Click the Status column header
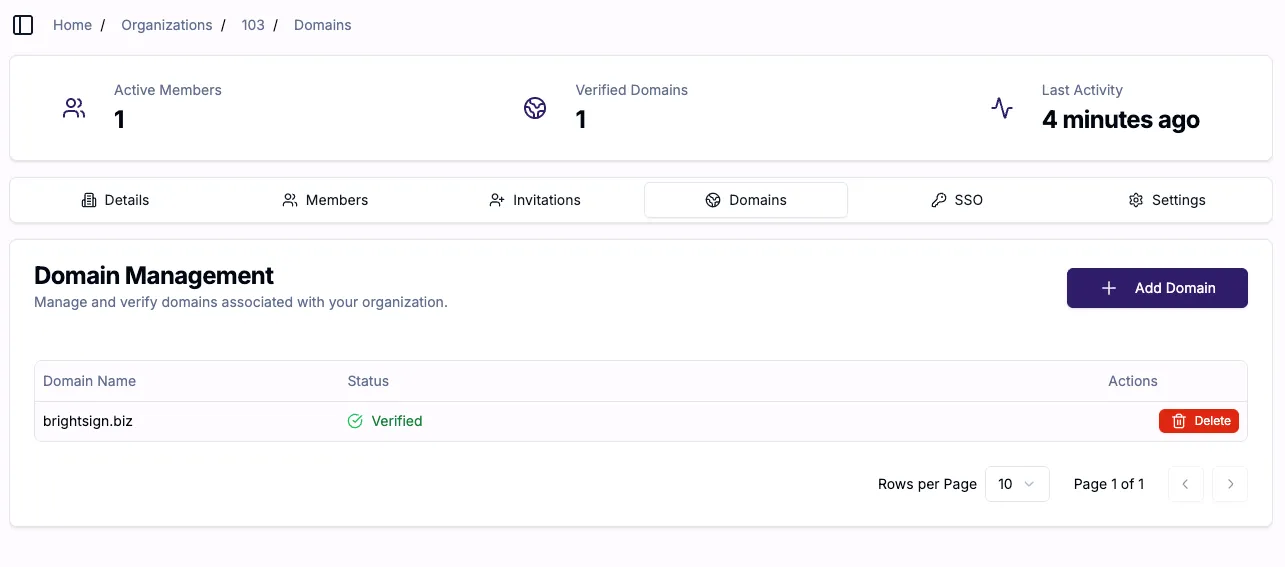Image resolution: width=1285 pixels, height=567 pixels. pyautogui.click(x=368, y=381)
